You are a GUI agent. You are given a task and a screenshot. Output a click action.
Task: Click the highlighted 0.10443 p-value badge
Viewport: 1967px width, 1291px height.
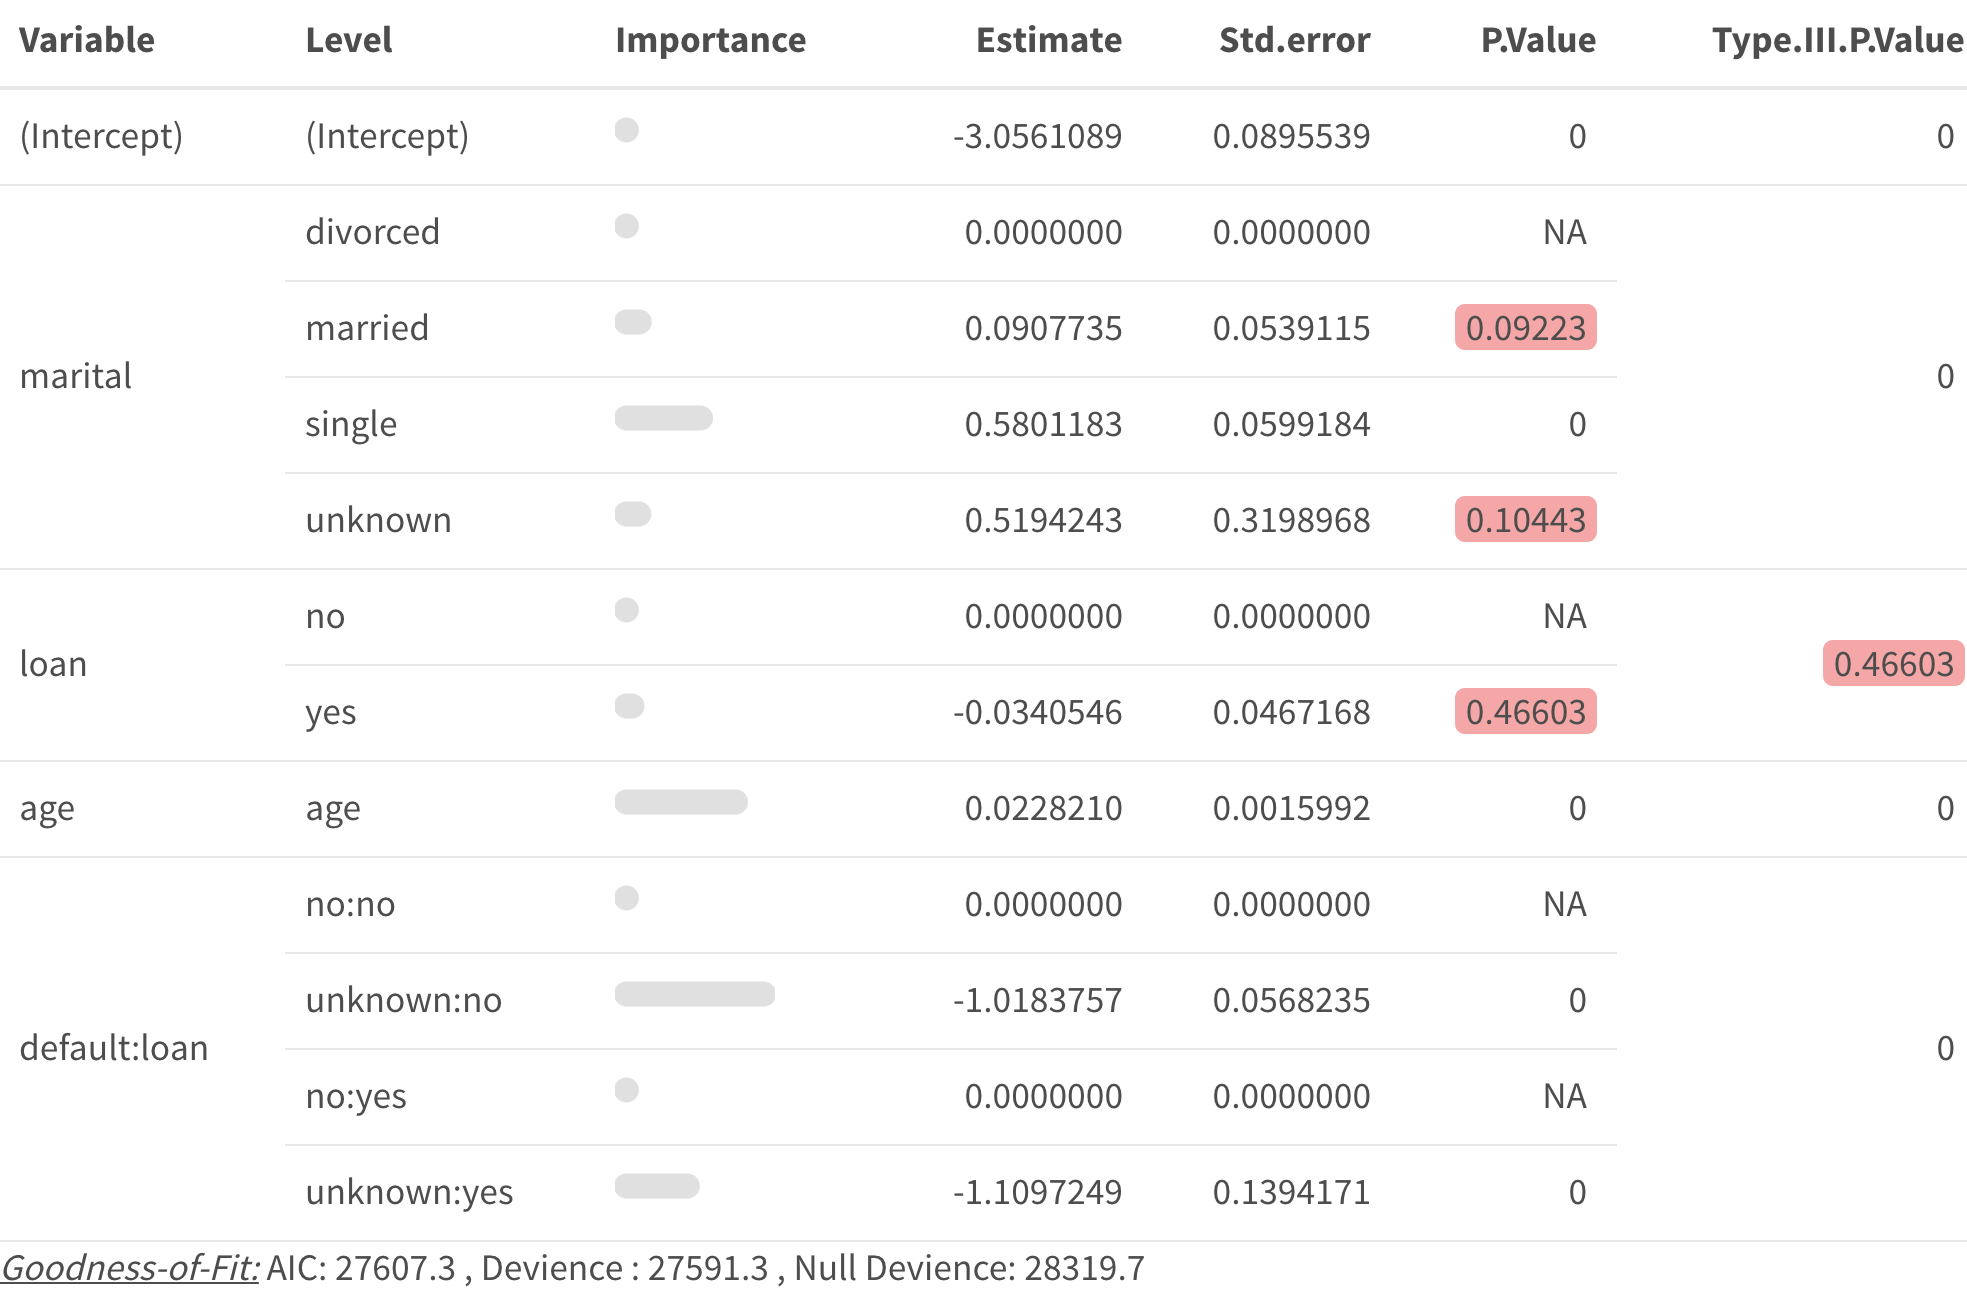pyautogui.click(x=1525, y=520)
